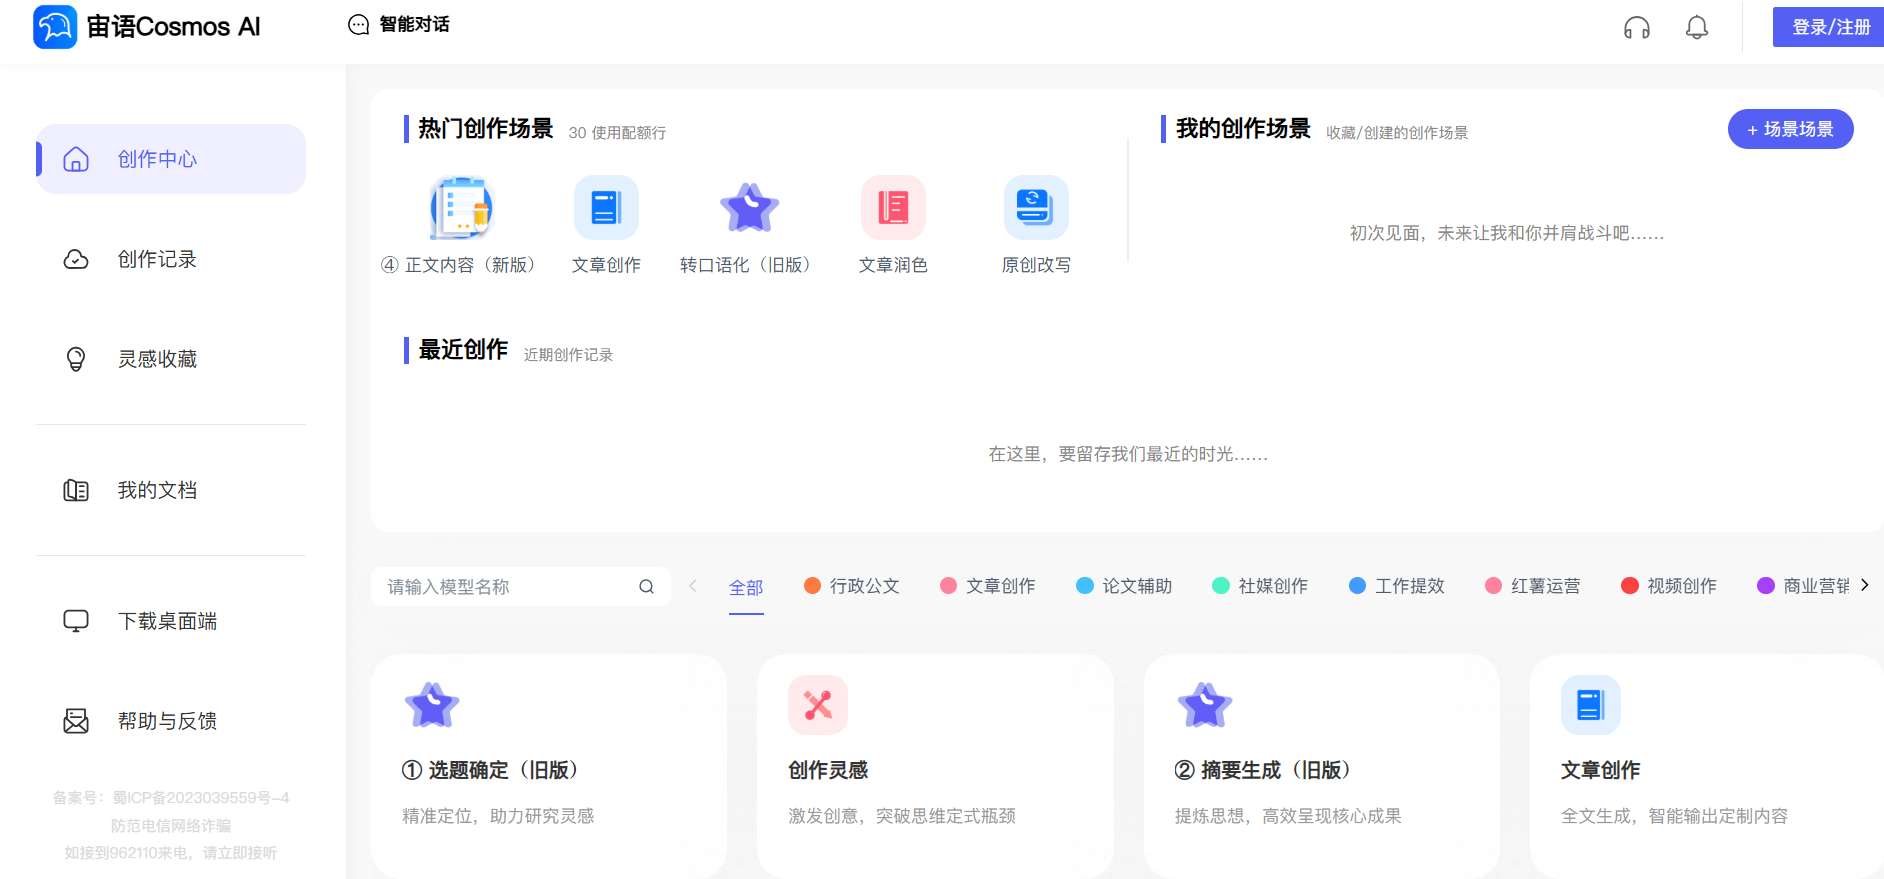Open 转口语化（旧版）star icon

tap(749, 208)
